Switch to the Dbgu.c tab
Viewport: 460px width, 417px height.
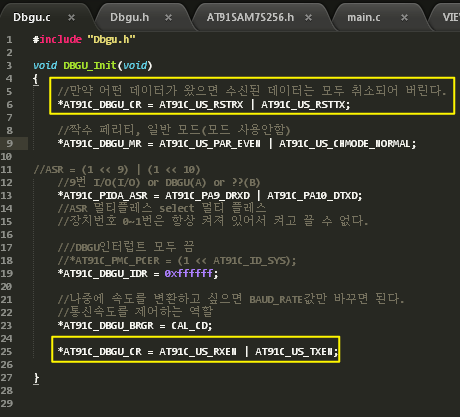[32, 17]
